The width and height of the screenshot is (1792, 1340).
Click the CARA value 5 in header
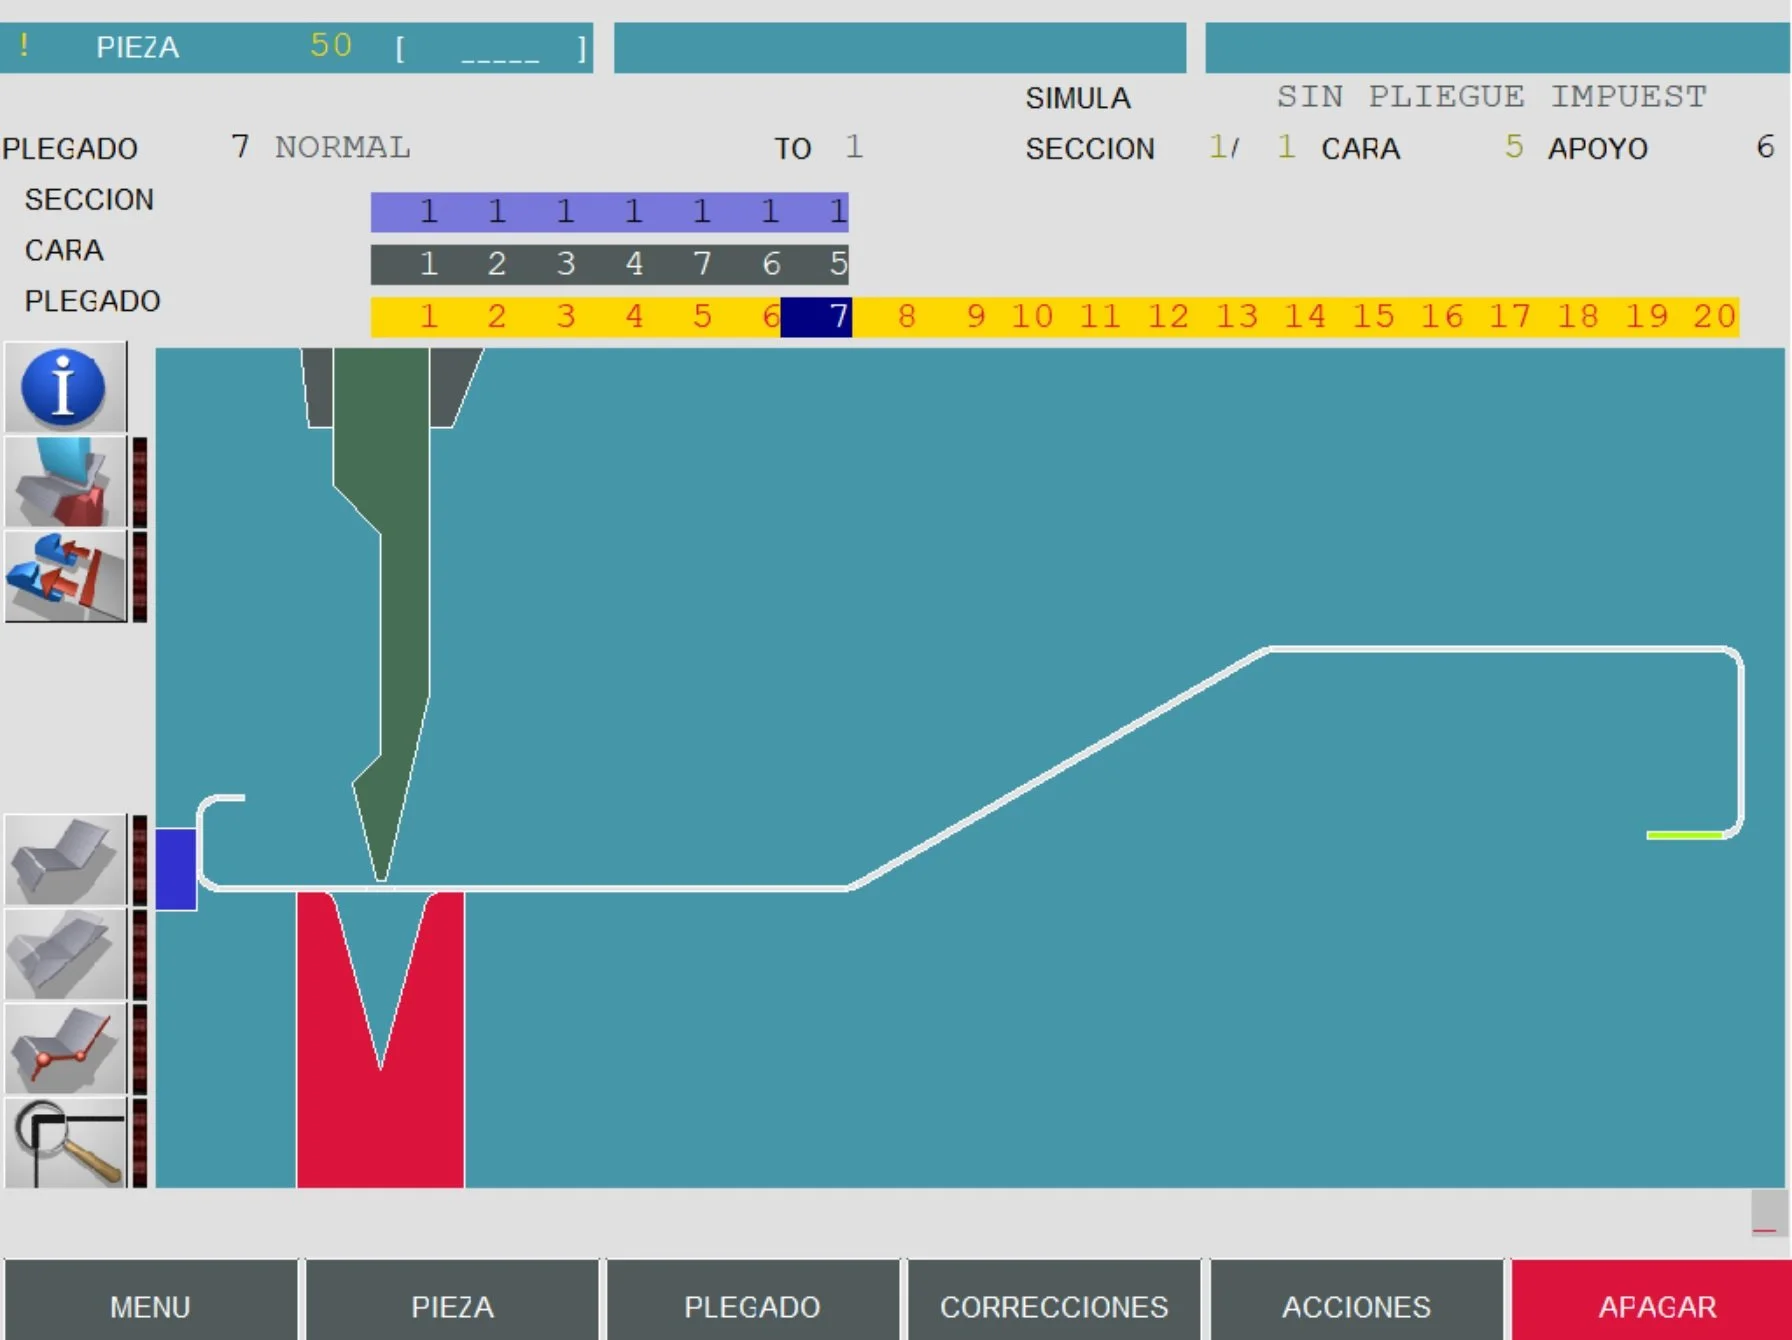click(x=1514, y=147)
